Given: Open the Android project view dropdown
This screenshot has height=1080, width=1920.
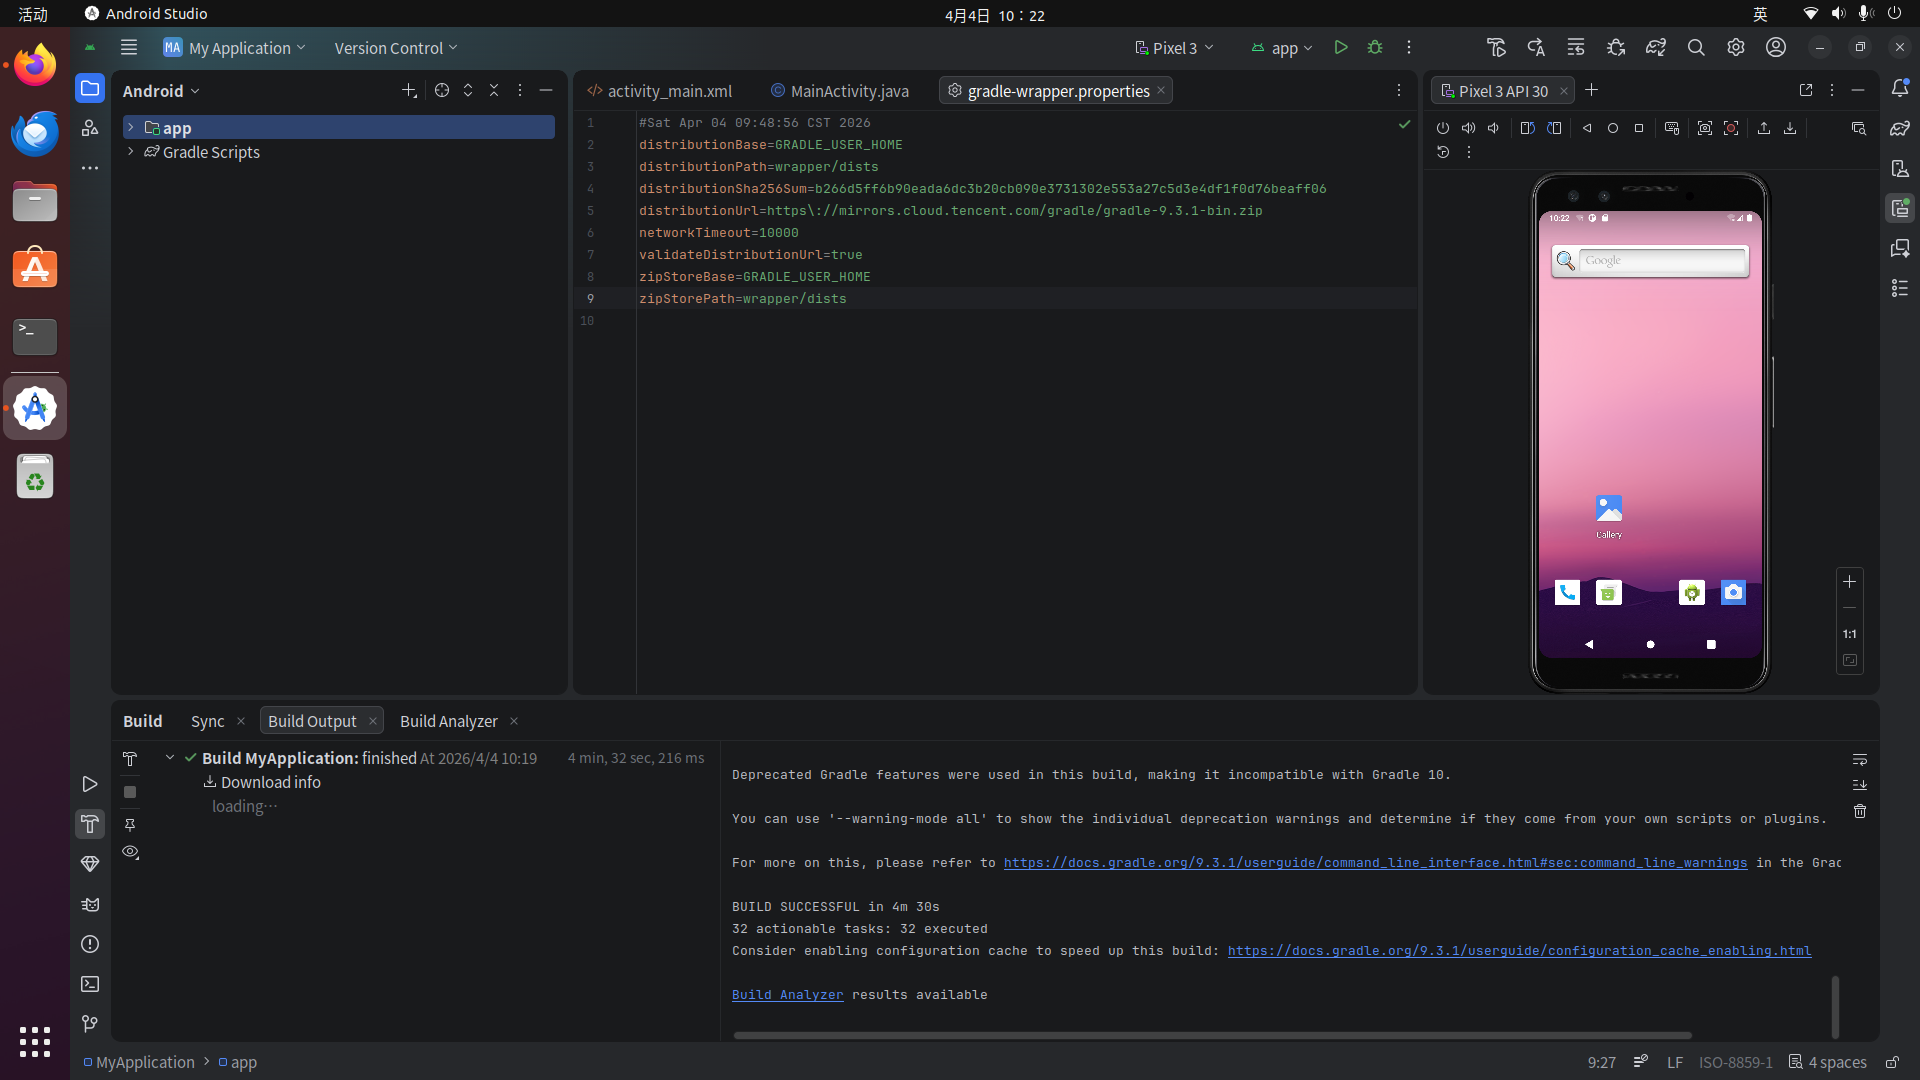Looking at the screenshot, I should [161, 91].
